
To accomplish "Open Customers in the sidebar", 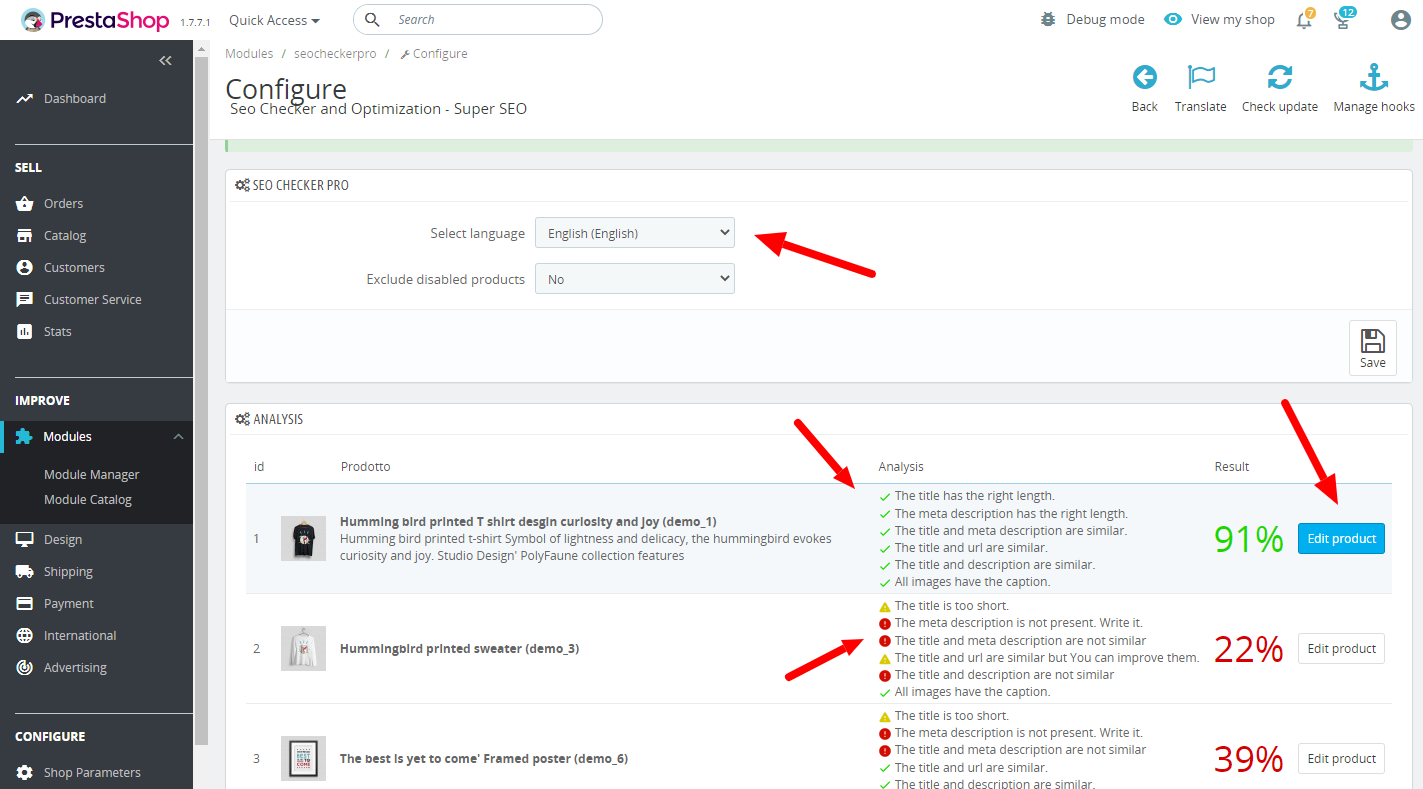I will coord(74,268).
